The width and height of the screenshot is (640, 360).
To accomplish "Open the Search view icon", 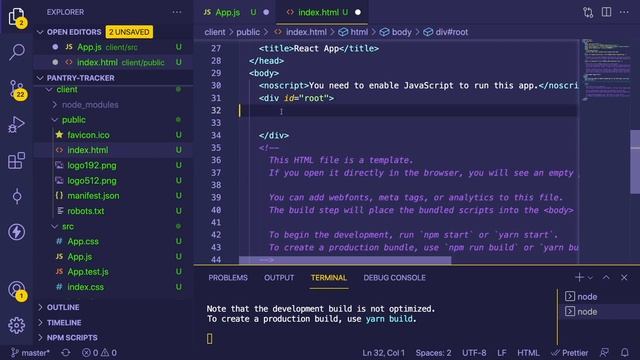I will 17,52.
